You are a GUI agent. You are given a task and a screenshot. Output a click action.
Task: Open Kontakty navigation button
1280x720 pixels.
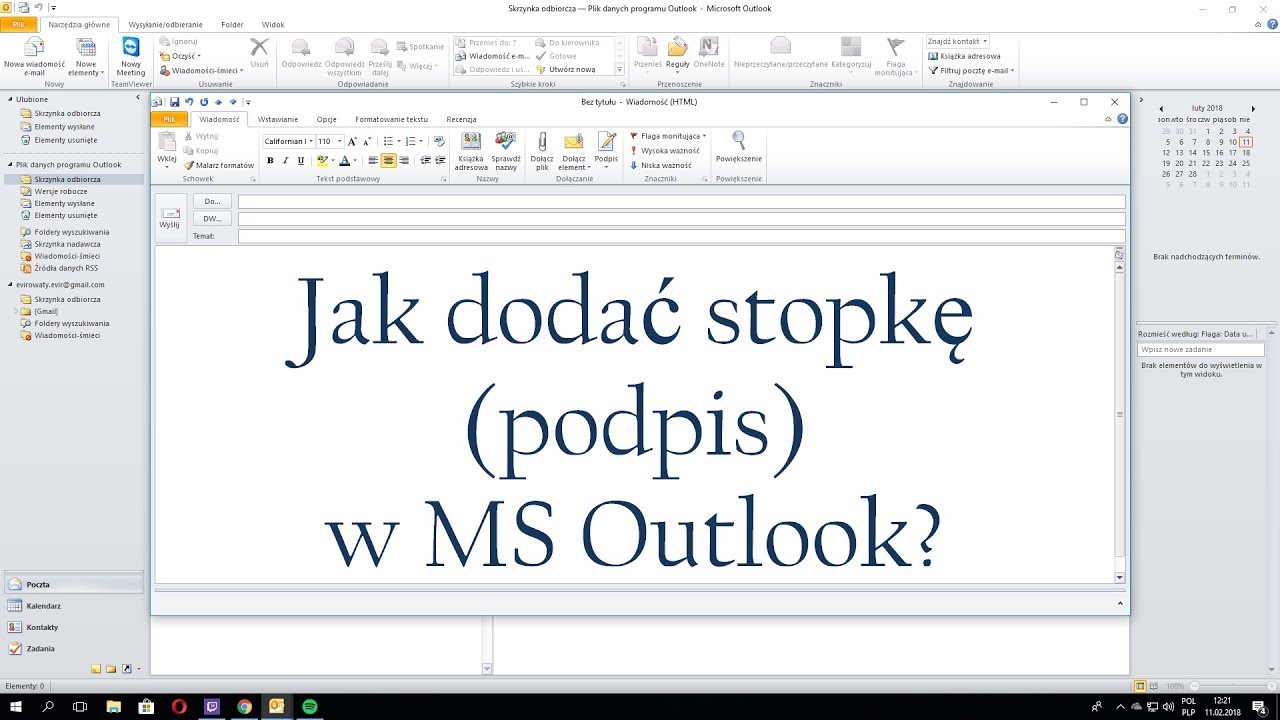pos(72,627)
